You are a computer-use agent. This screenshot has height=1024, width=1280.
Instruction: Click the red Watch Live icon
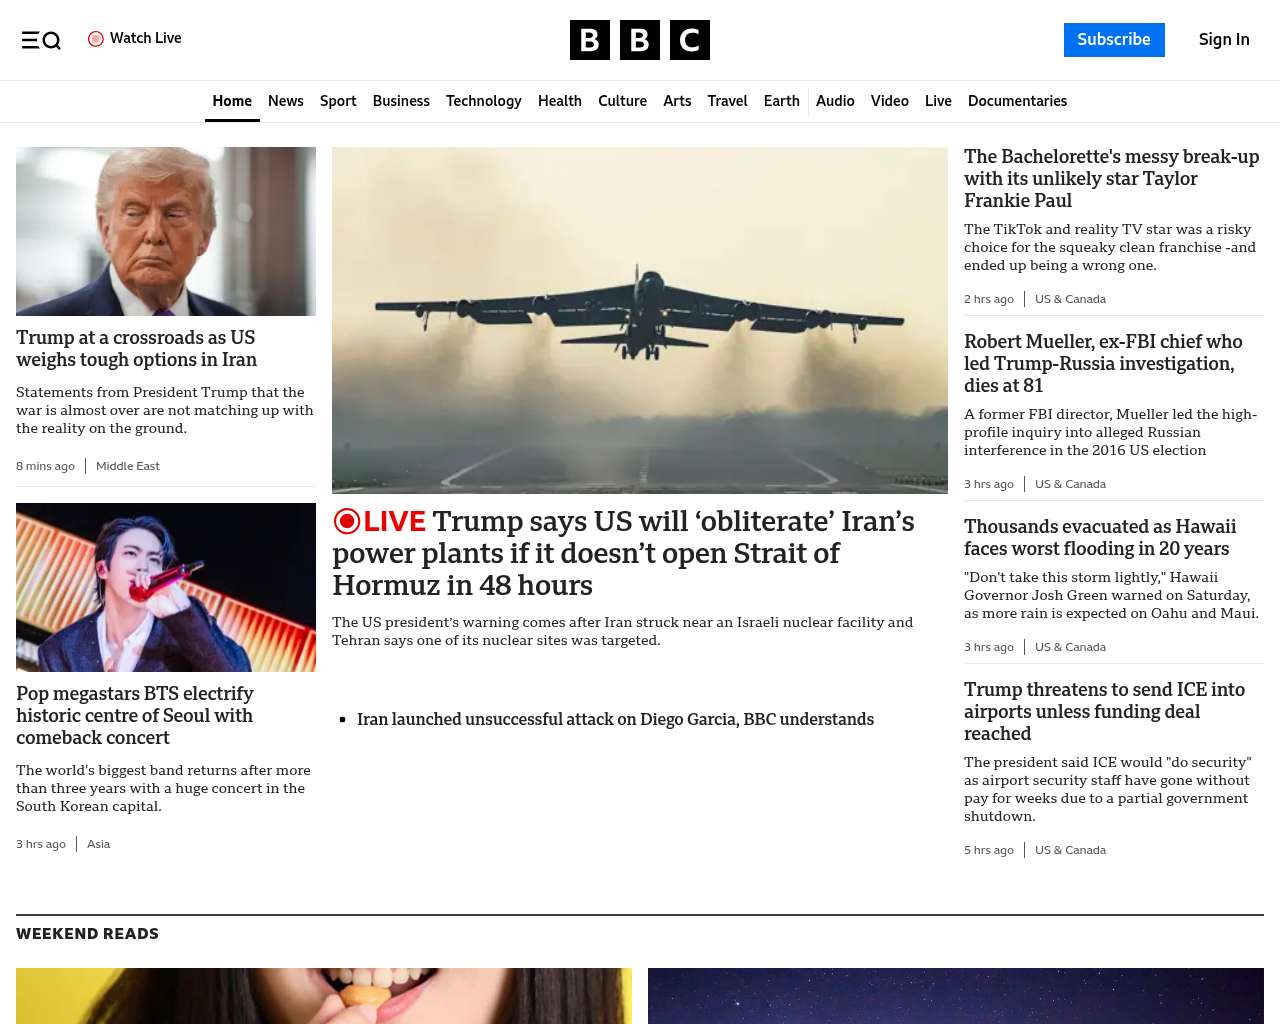[96, 39]
